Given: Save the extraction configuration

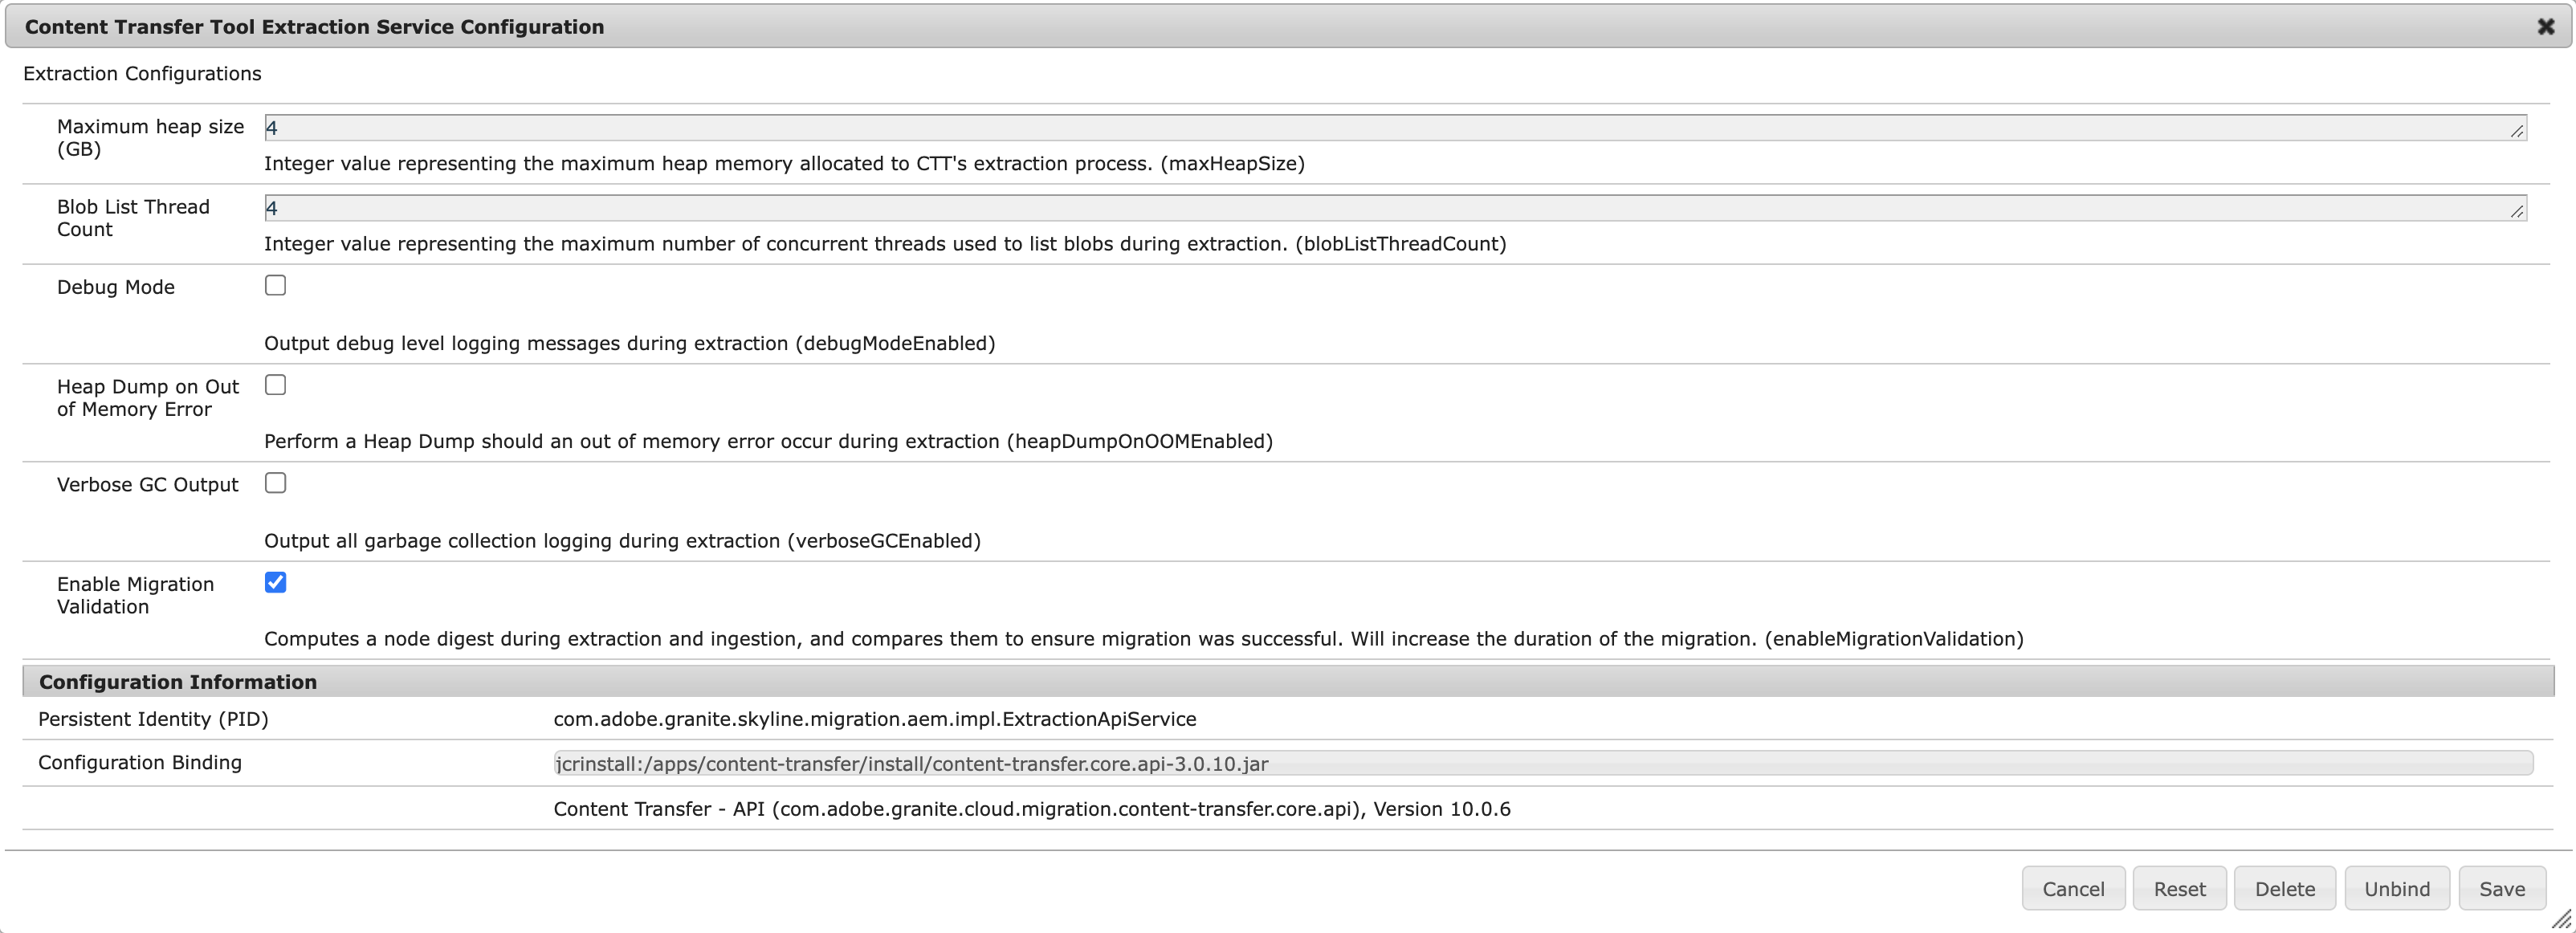Looking at the screenshot, I should click(x=2501, y=888).
